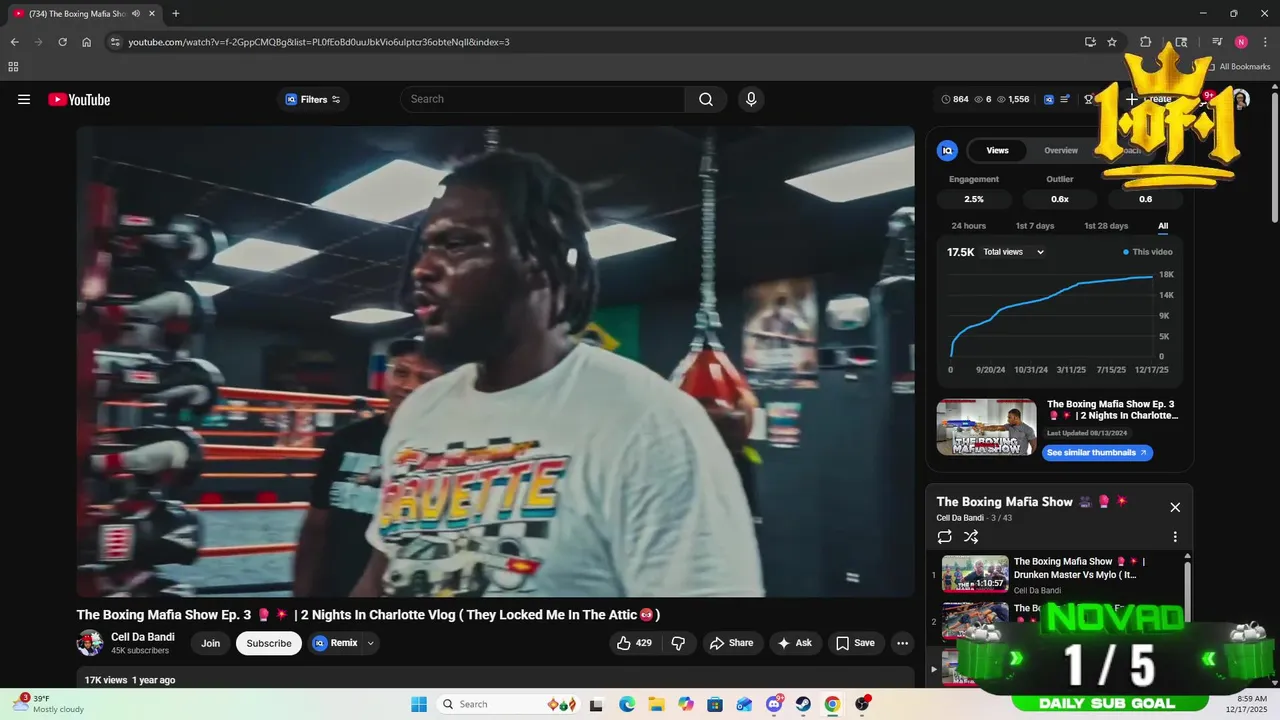Open more video actions ellipsis
Viewport: 1280px width, 720px height.
pos(902,643)
